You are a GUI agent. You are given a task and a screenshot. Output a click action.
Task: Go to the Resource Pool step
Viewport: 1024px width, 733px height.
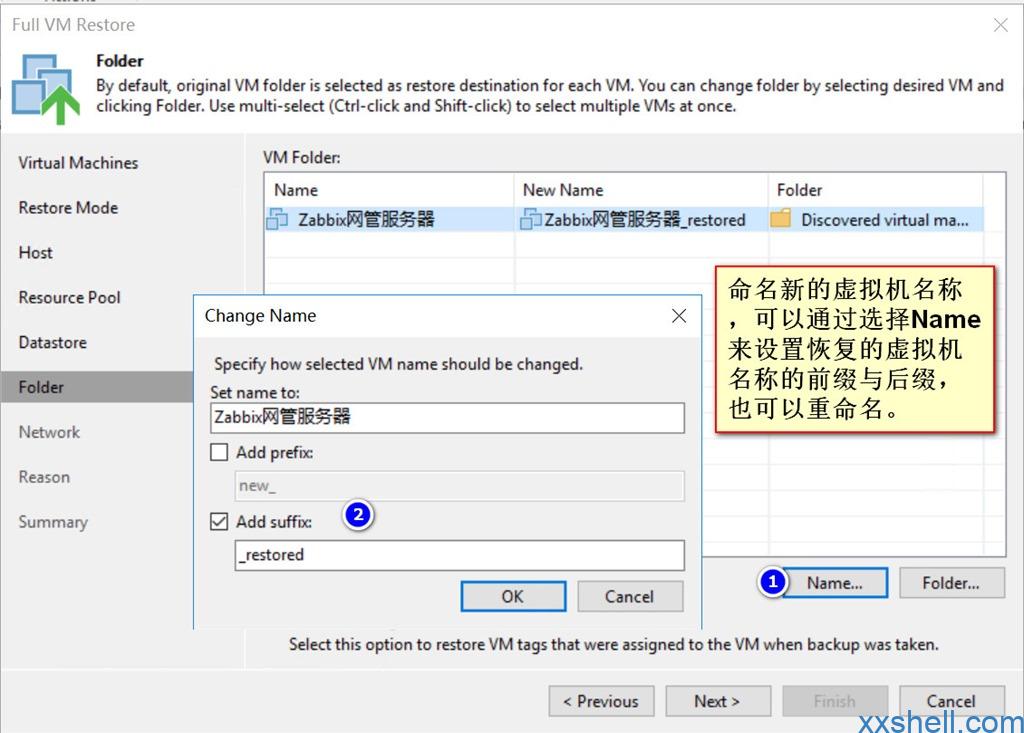click(x=70, y=298)
